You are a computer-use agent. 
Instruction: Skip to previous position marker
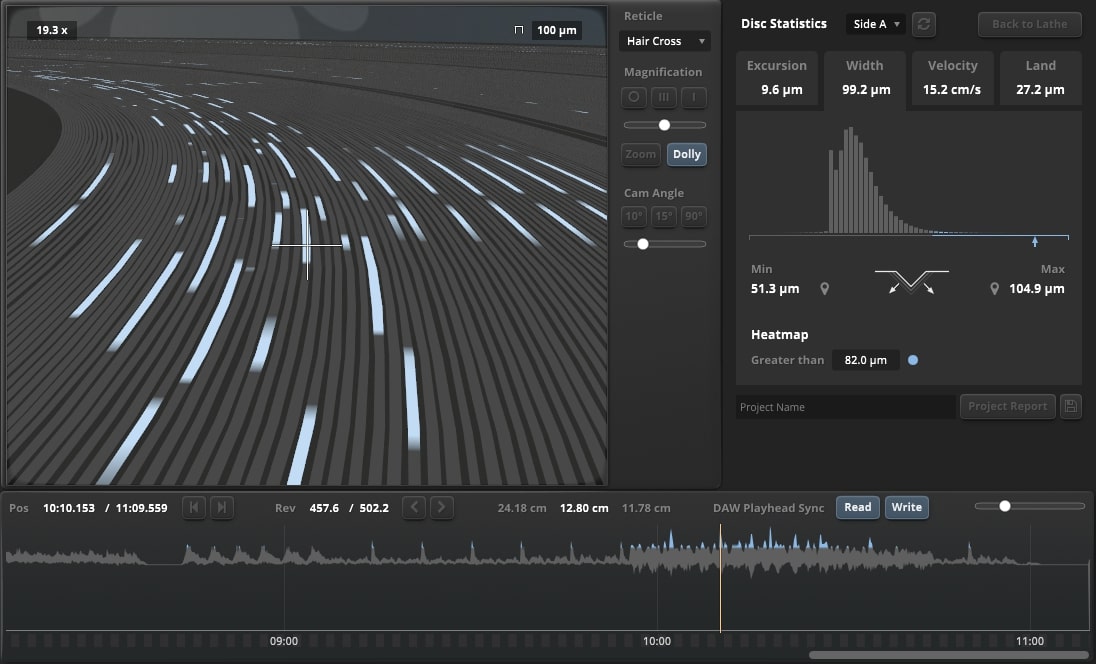pyautogui.click(x=194, y=508)
